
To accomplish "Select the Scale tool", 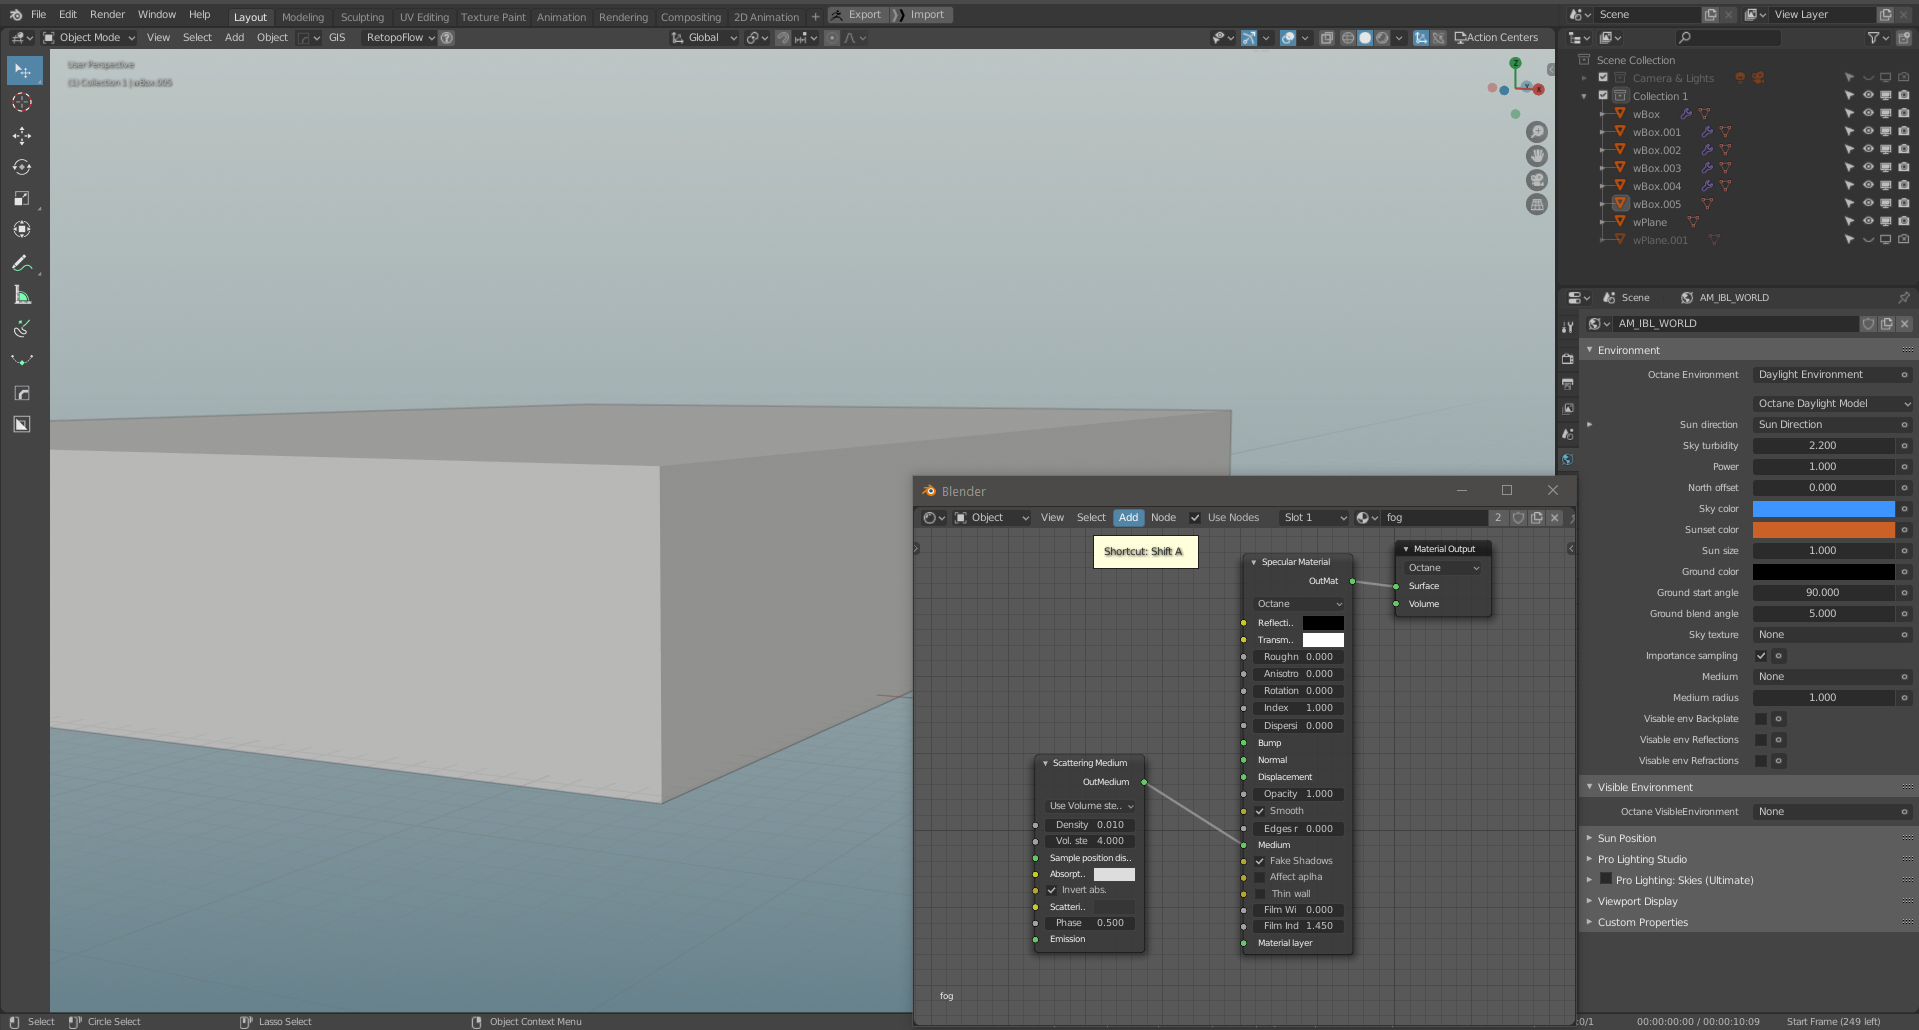I will click(22, 199).
